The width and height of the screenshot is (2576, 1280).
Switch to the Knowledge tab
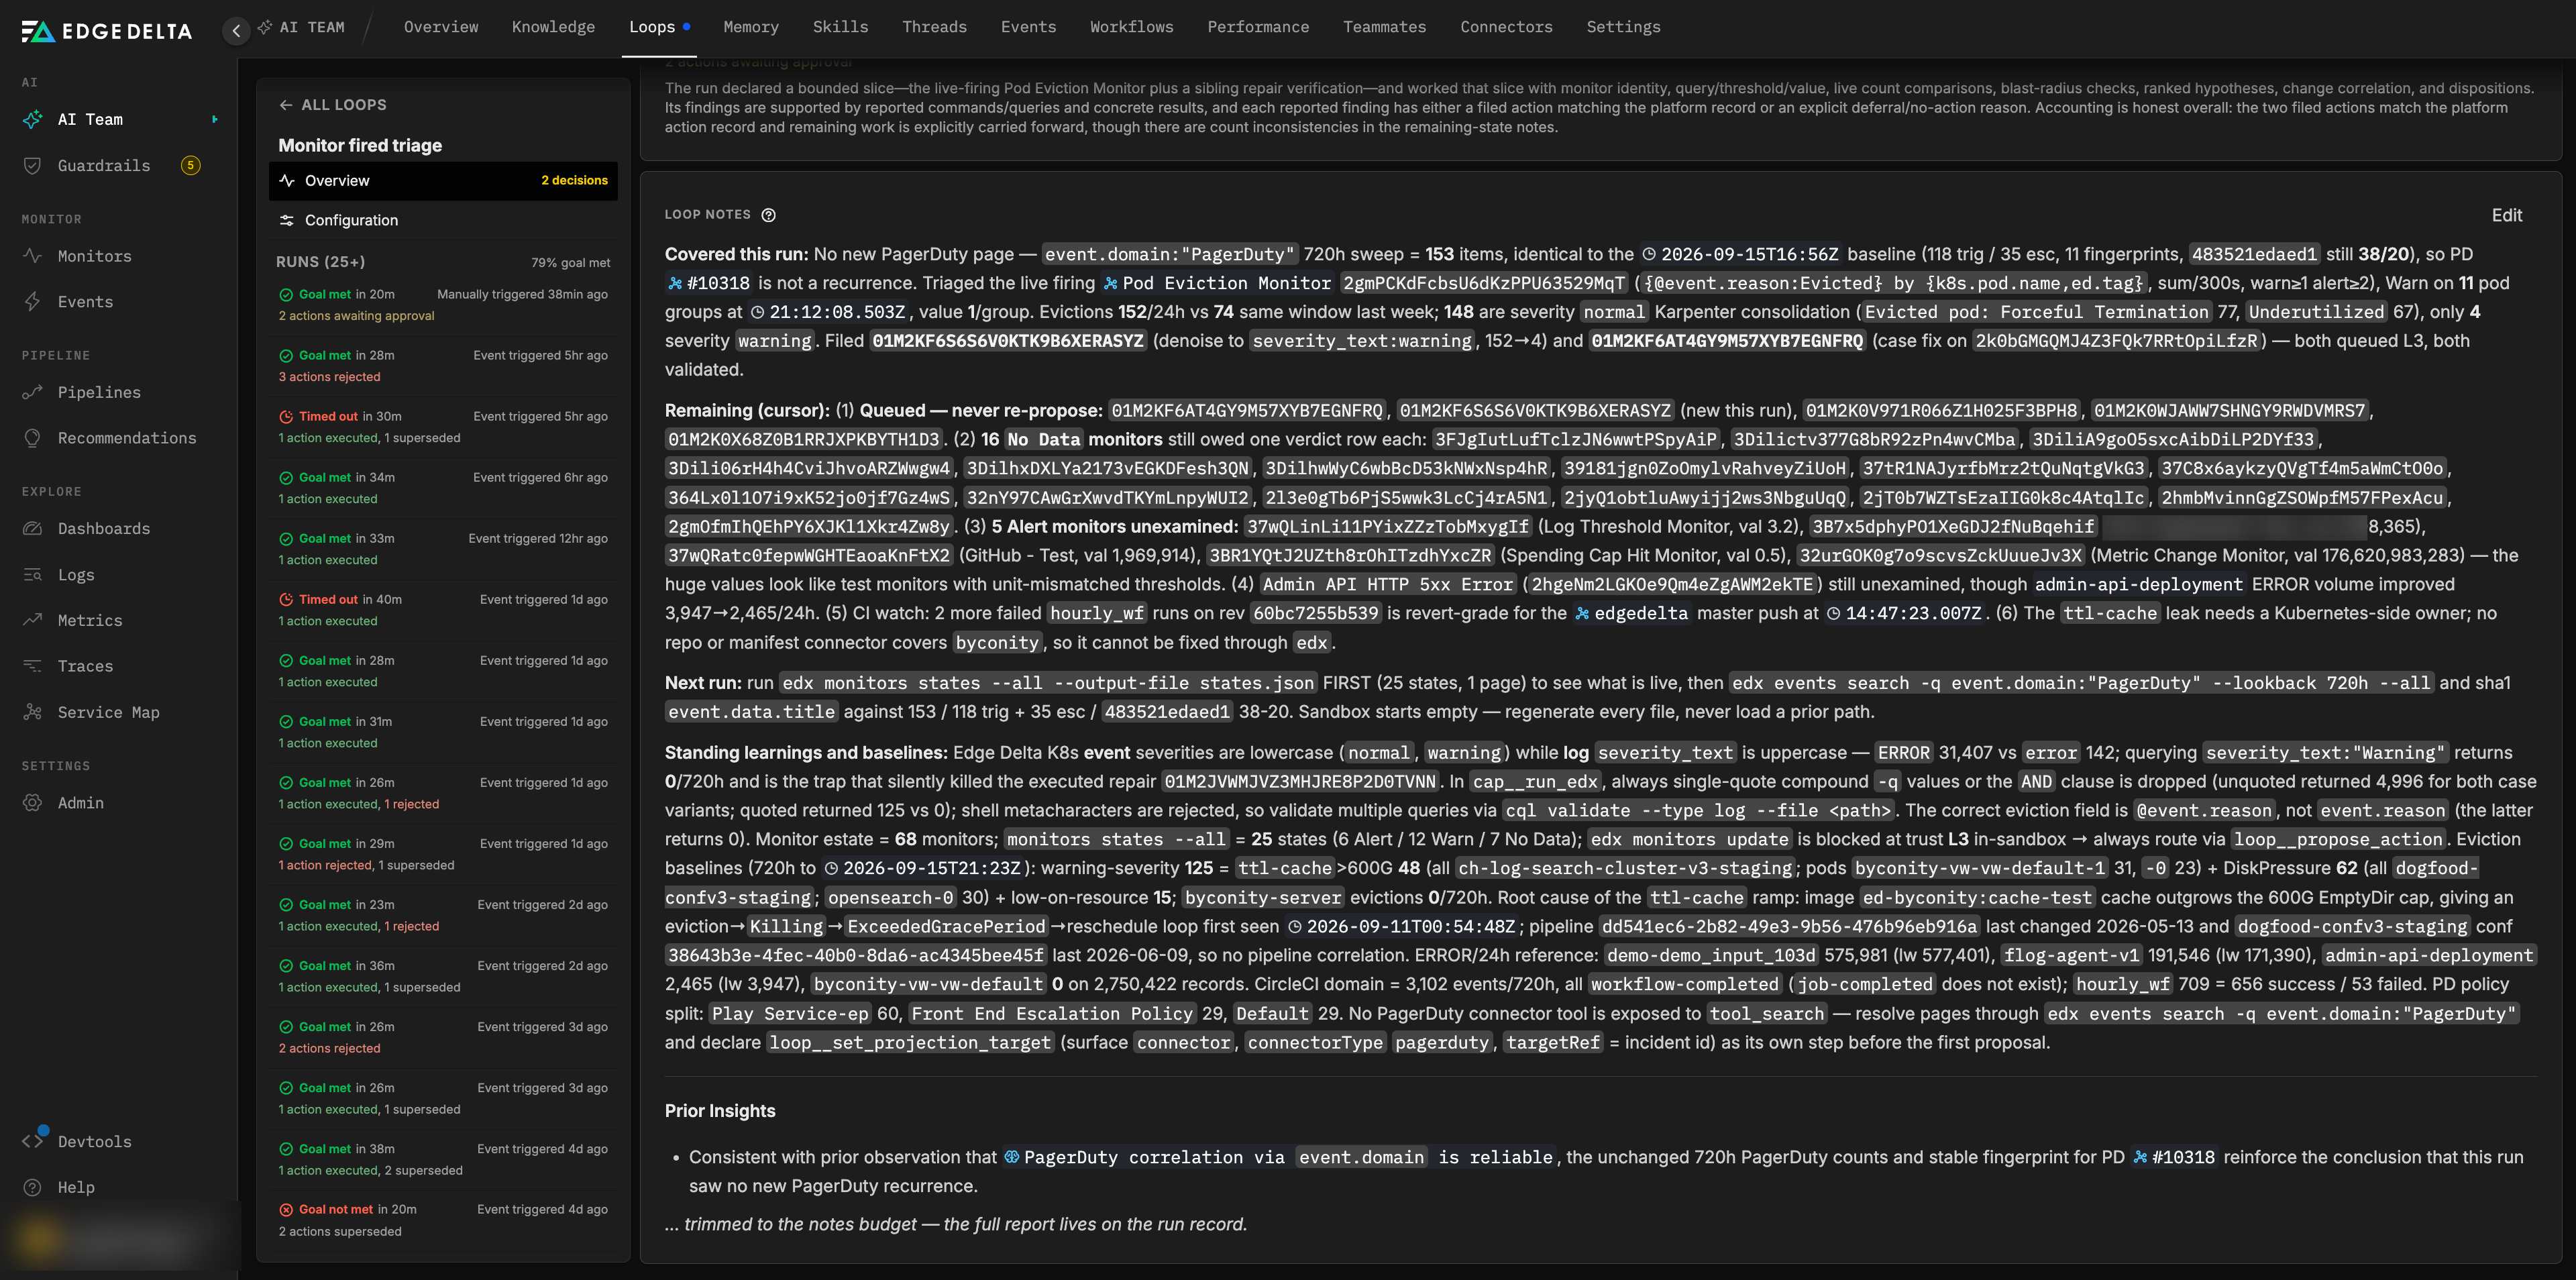pyautogui.click(x=553, y=27)
